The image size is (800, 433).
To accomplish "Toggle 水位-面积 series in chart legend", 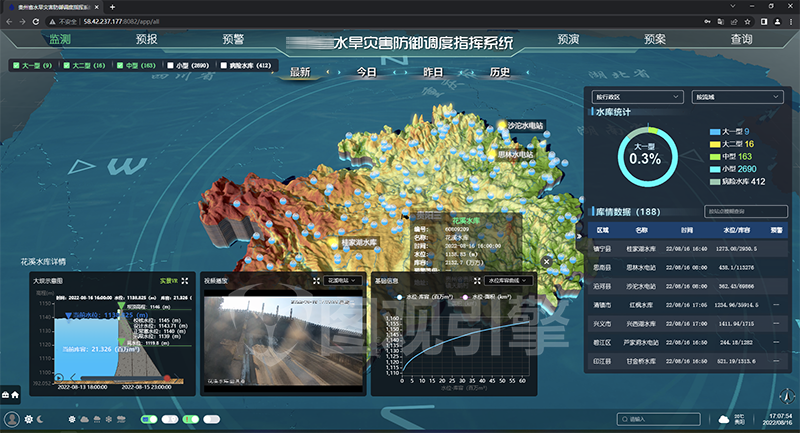I will click(487, 297).
